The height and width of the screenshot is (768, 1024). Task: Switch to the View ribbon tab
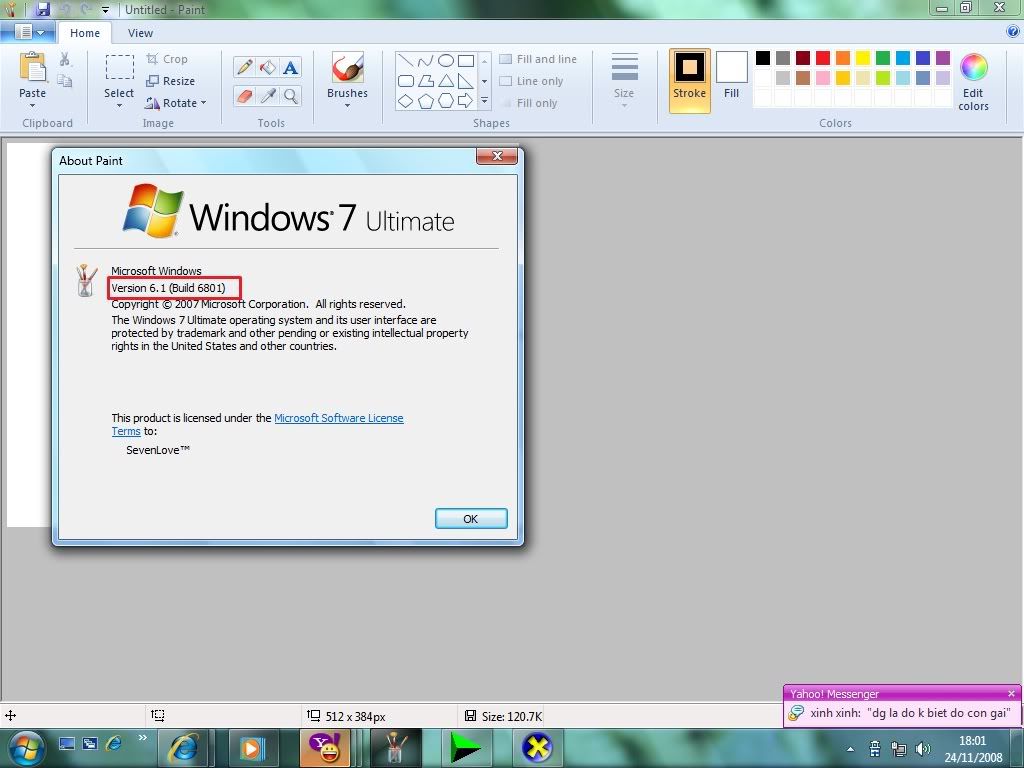[140, 33]
